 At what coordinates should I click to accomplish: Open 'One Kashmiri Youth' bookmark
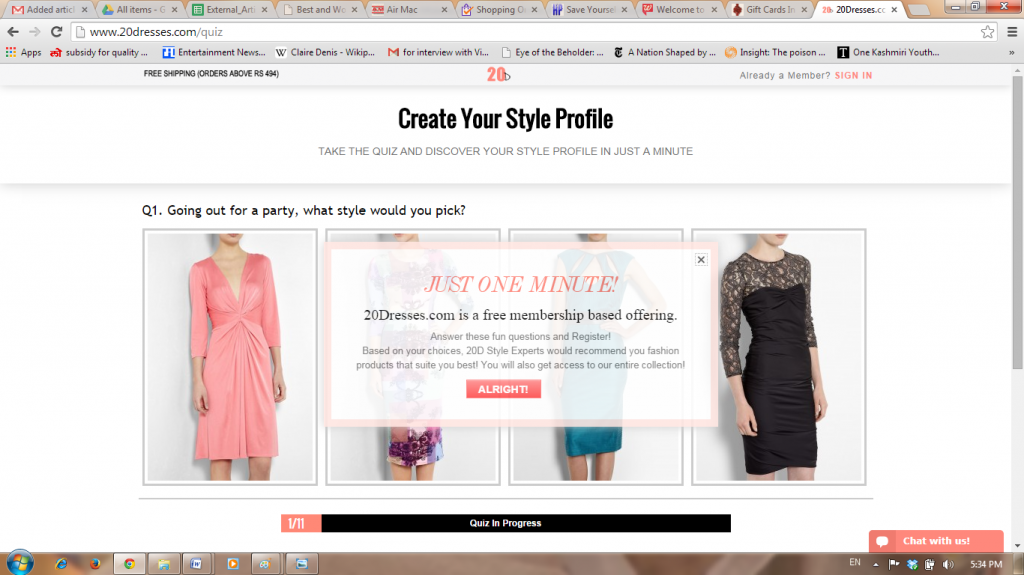coord(889,52)
